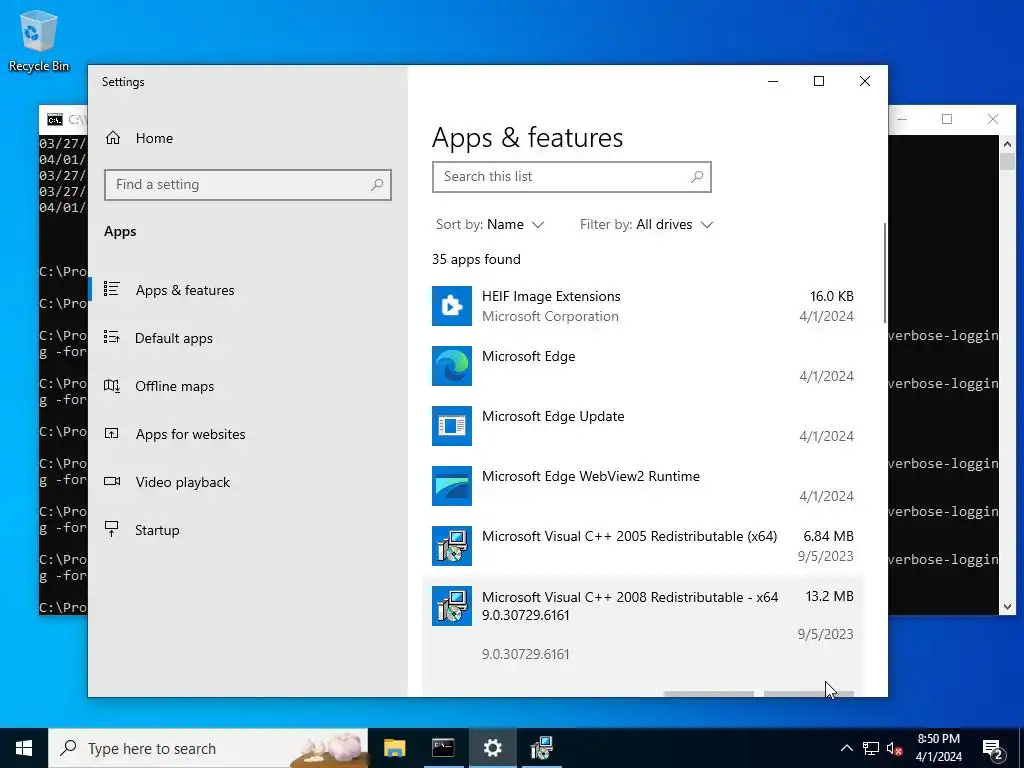This screenshot has width=1024, height=768.
Task: Open the Sort by Name dropdown
Action: [490, 225]
